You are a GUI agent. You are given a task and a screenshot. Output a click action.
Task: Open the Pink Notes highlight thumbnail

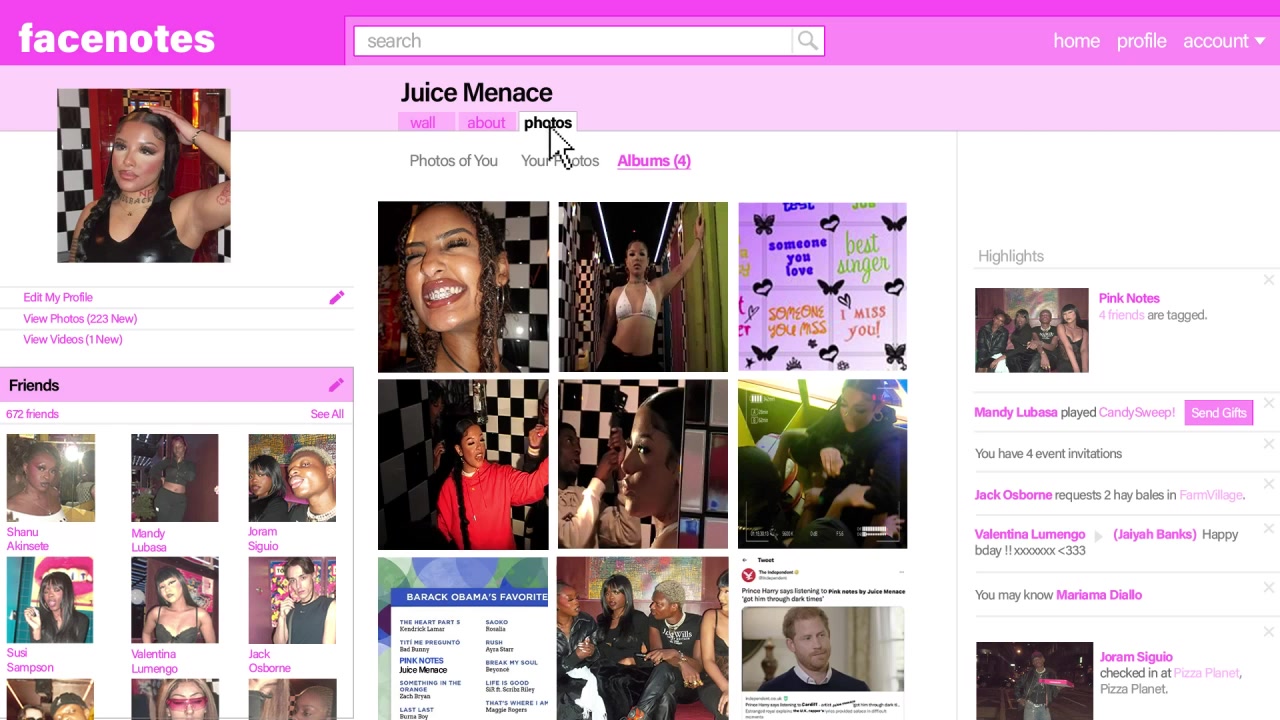(x=1032, y=330)
